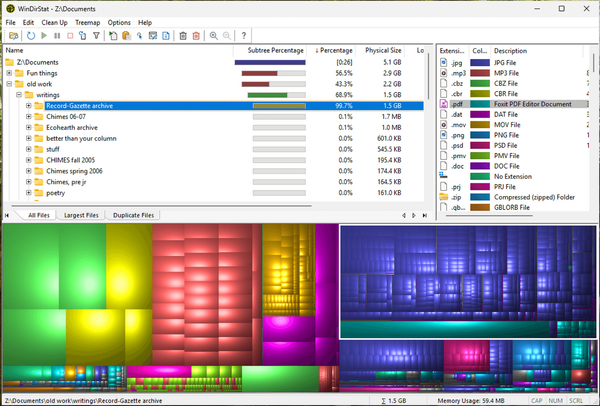Click the MOV File color swatch
This screenshot has width=600, height=406.
pyautogui.click(x=480, y=124)
